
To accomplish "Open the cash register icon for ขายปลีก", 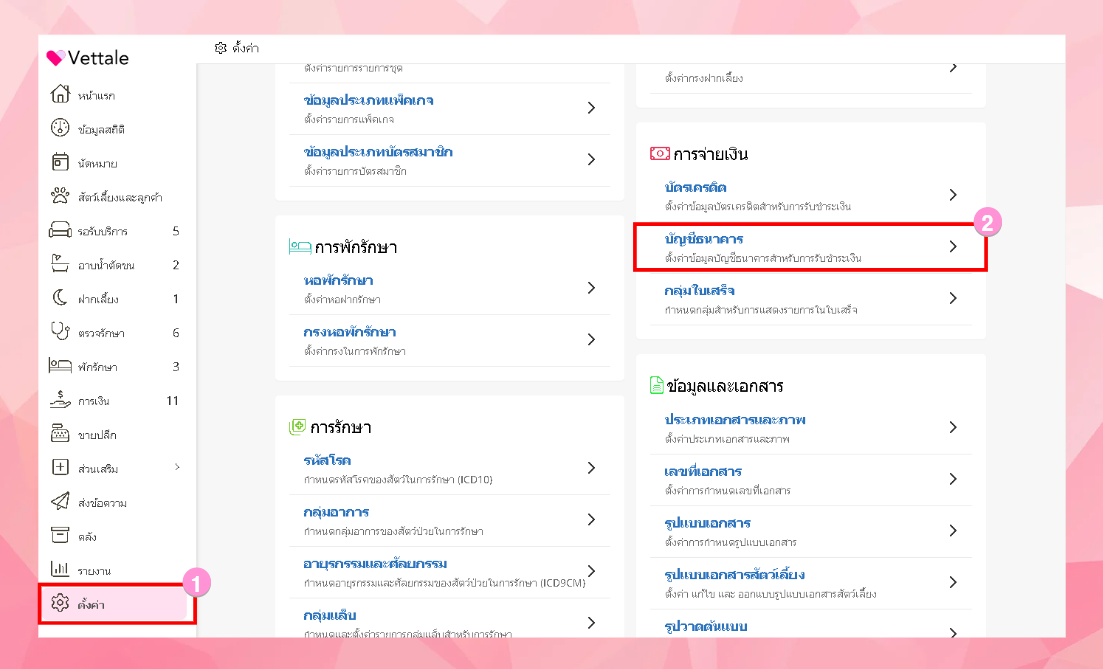I will point(60,434).
